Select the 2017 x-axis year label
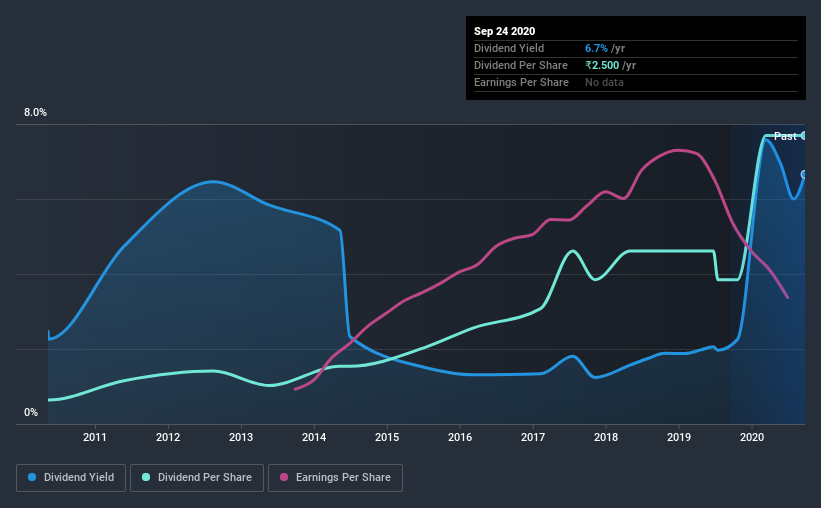Image resolution: width=821 pixels, height=508 pixels. [533, 437]
